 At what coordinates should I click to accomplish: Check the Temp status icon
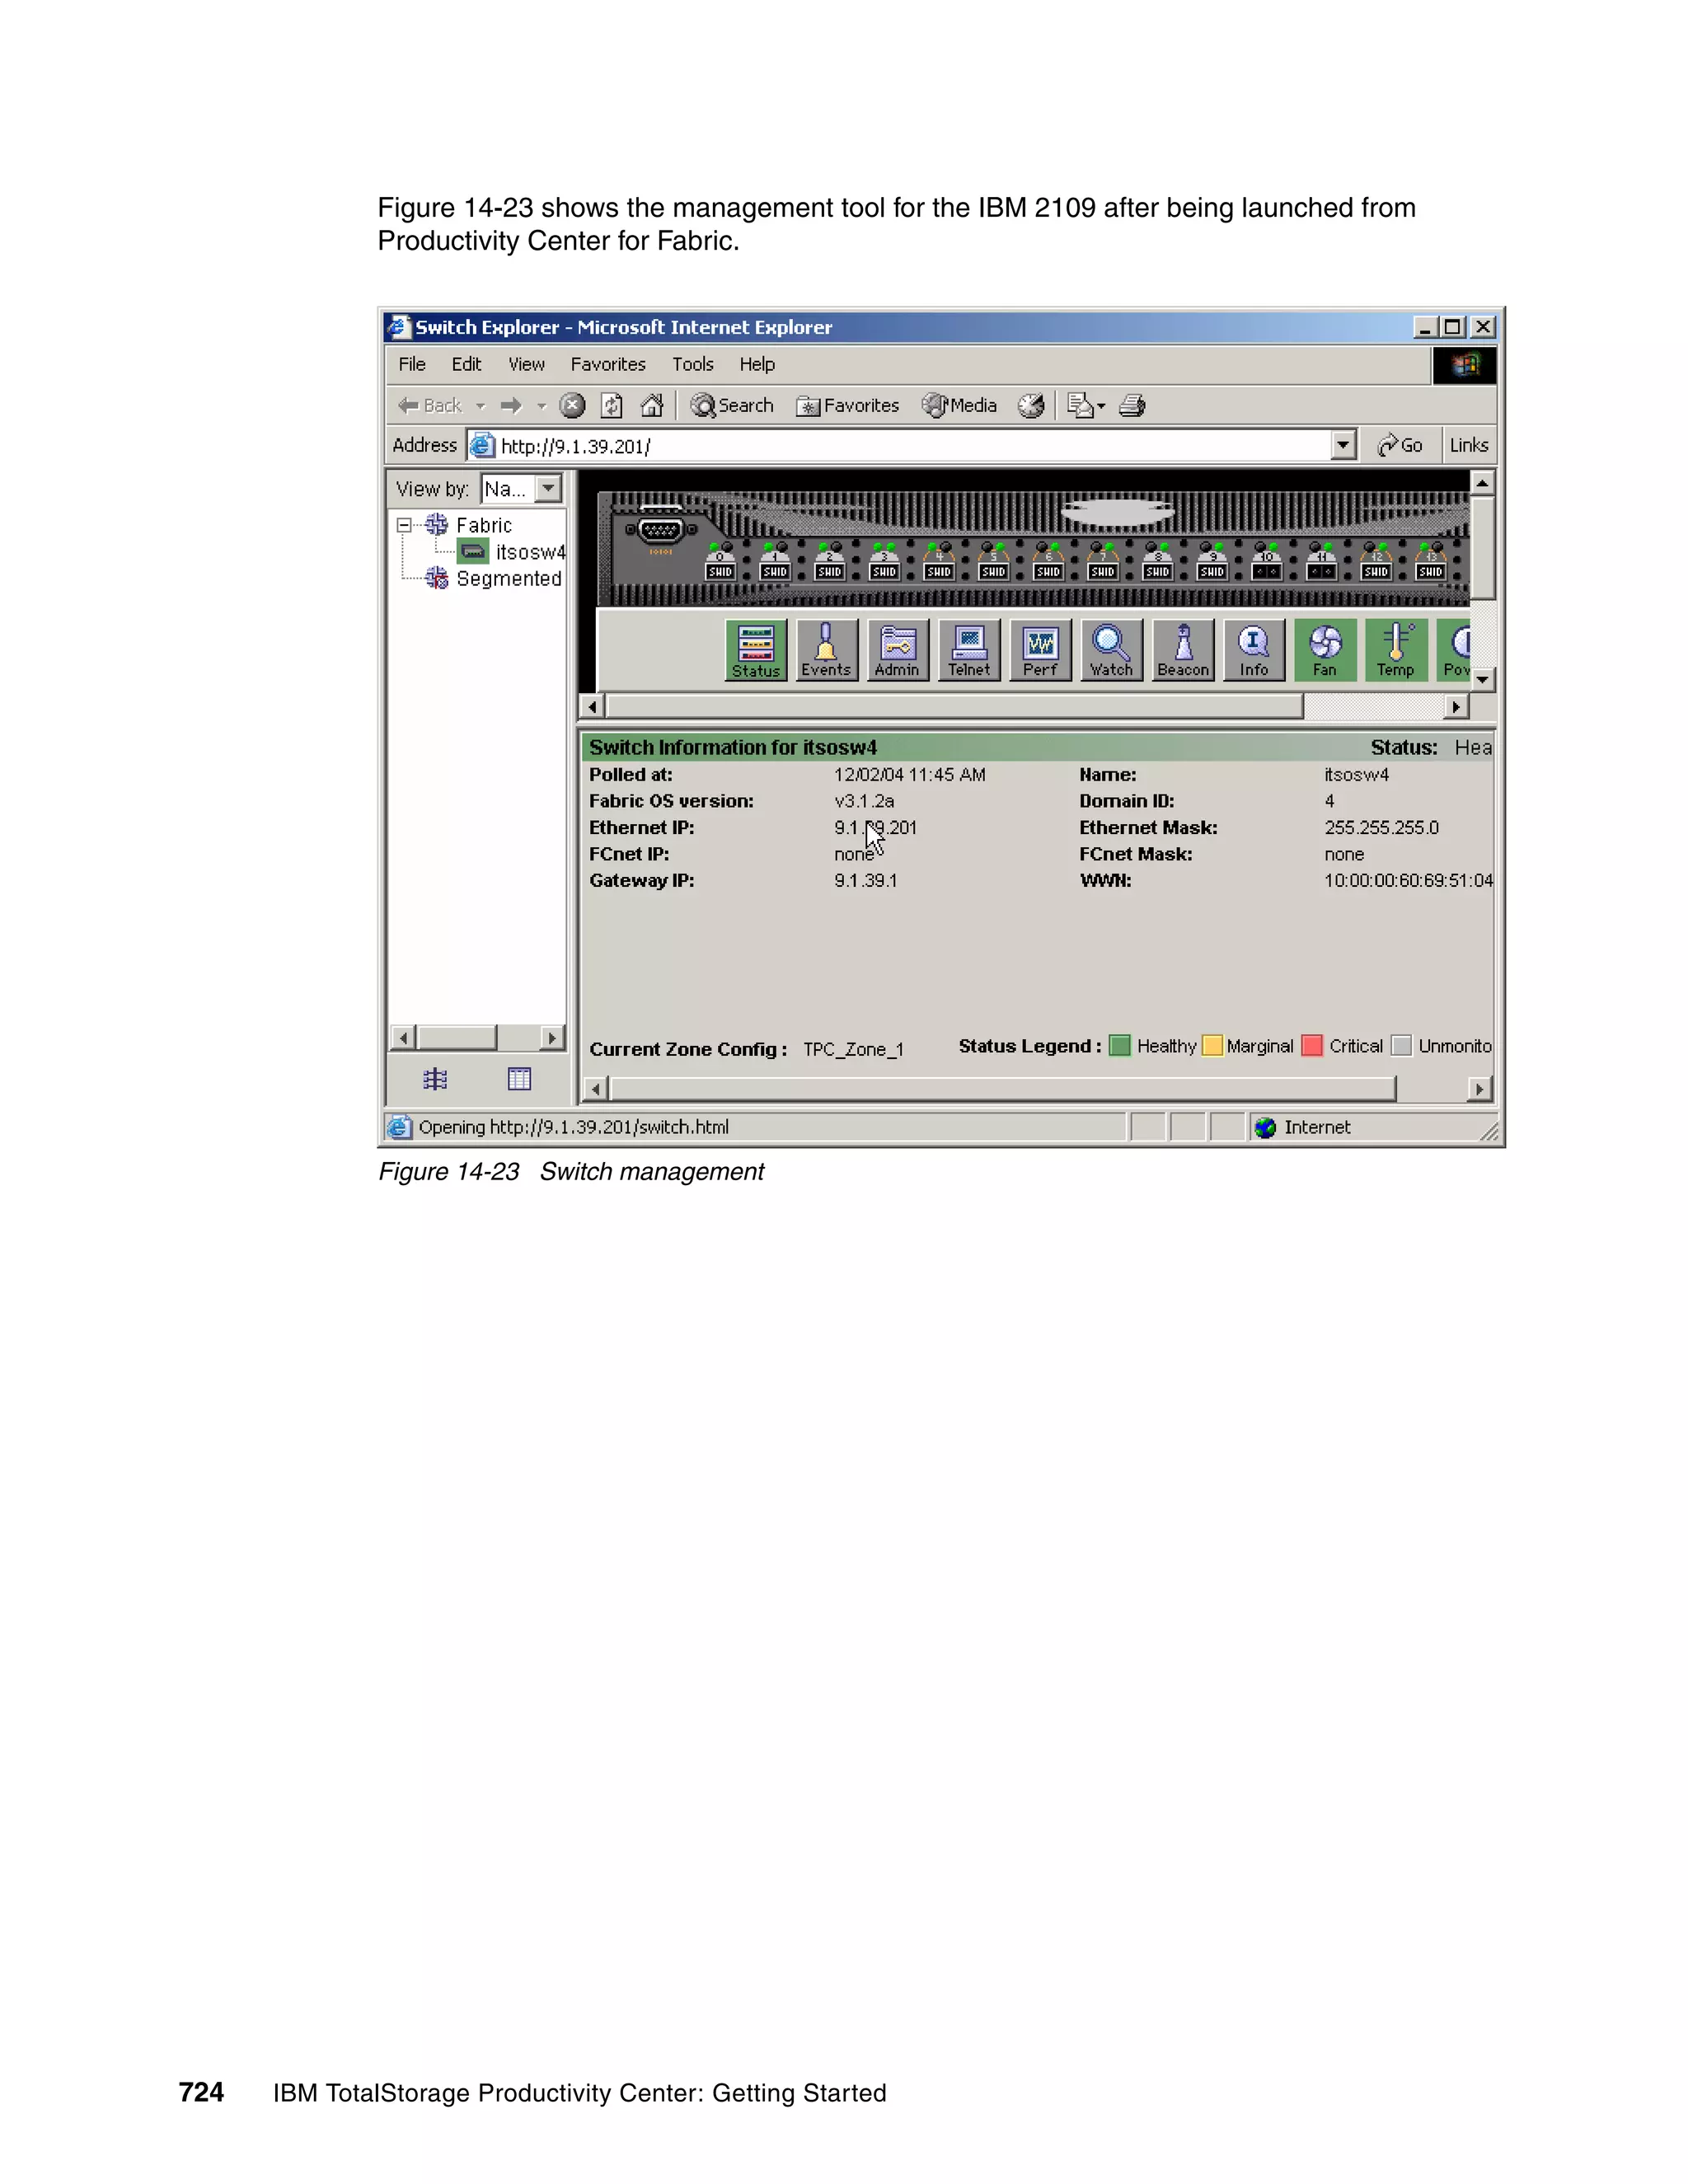pos(1396,650)
